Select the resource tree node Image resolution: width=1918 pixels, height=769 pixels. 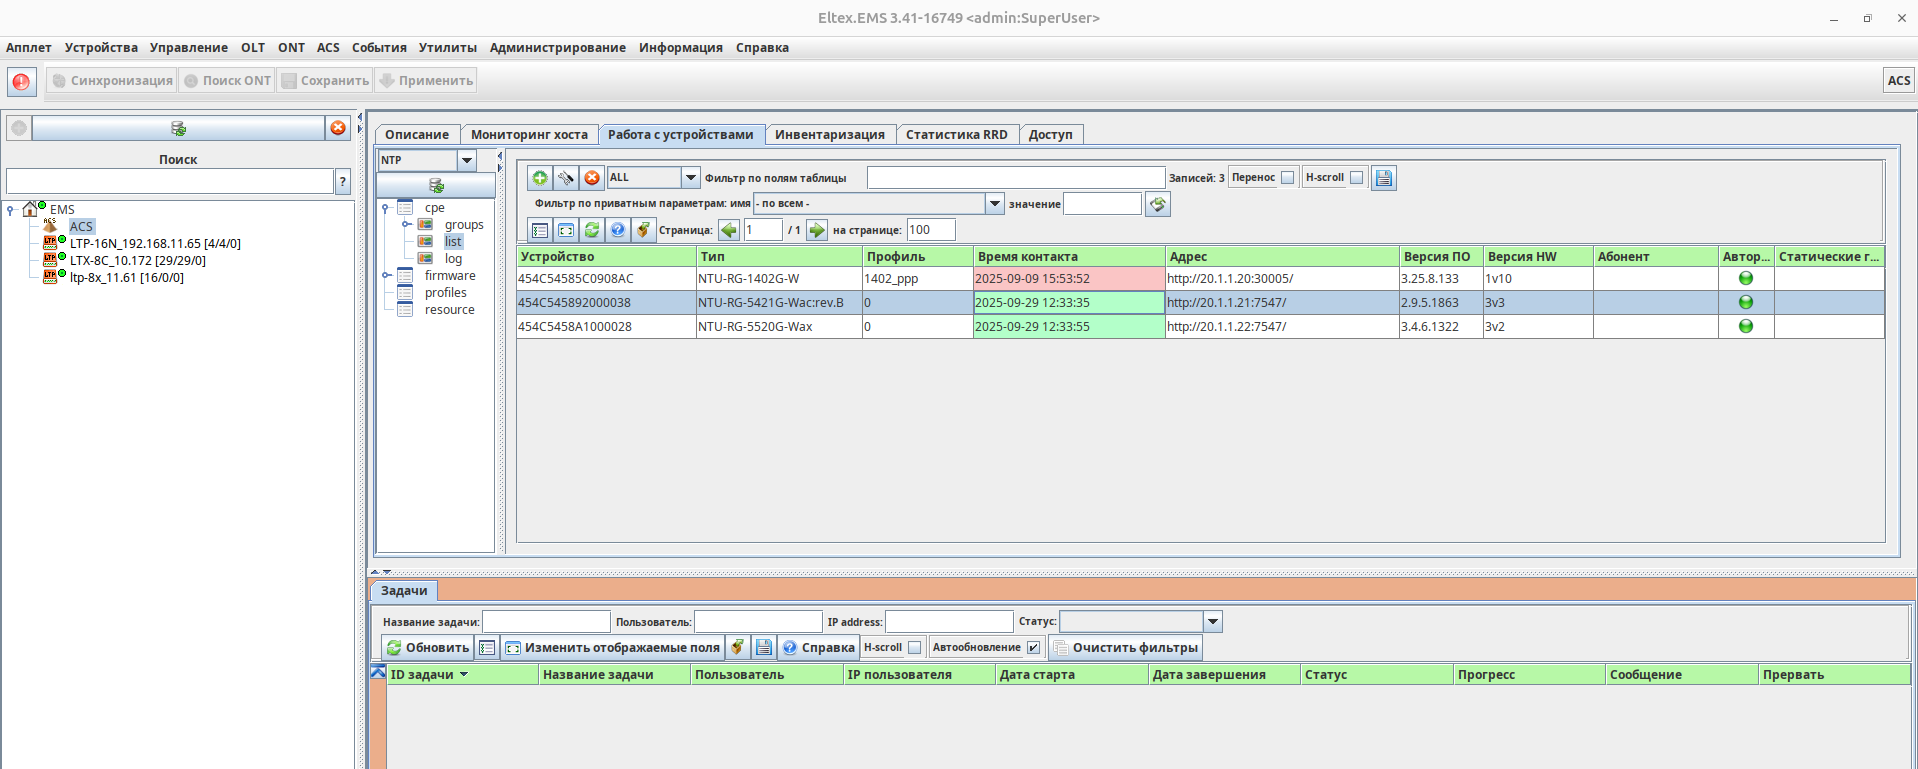pyautogui.click(x=450, y=310)
